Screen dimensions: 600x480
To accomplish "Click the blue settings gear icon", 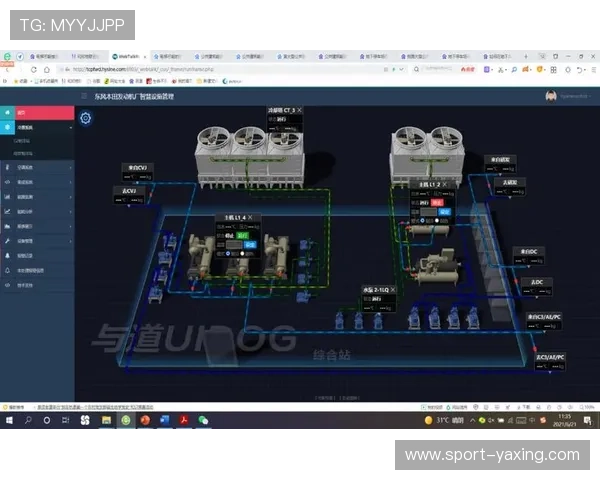I will 86,118.
